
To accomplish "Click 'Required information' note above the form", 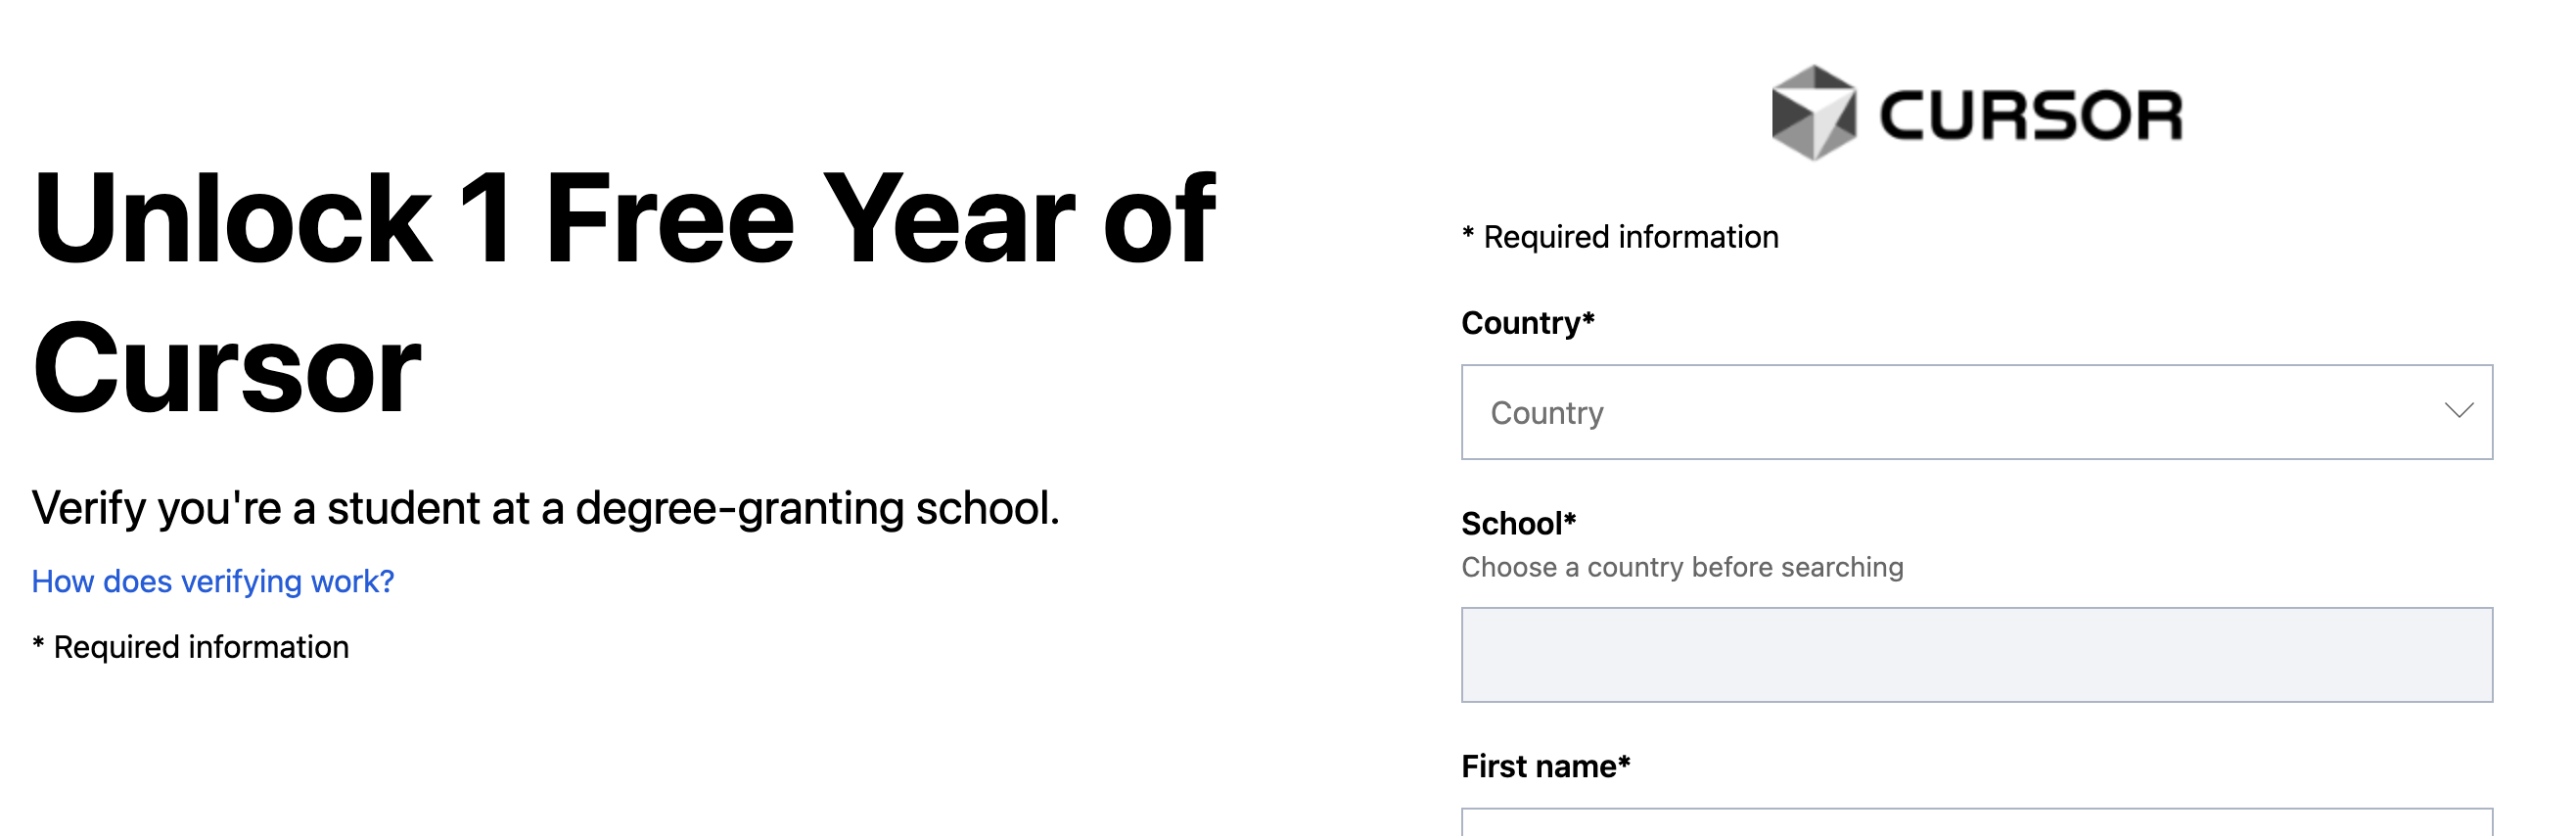I will point(1630,237).
